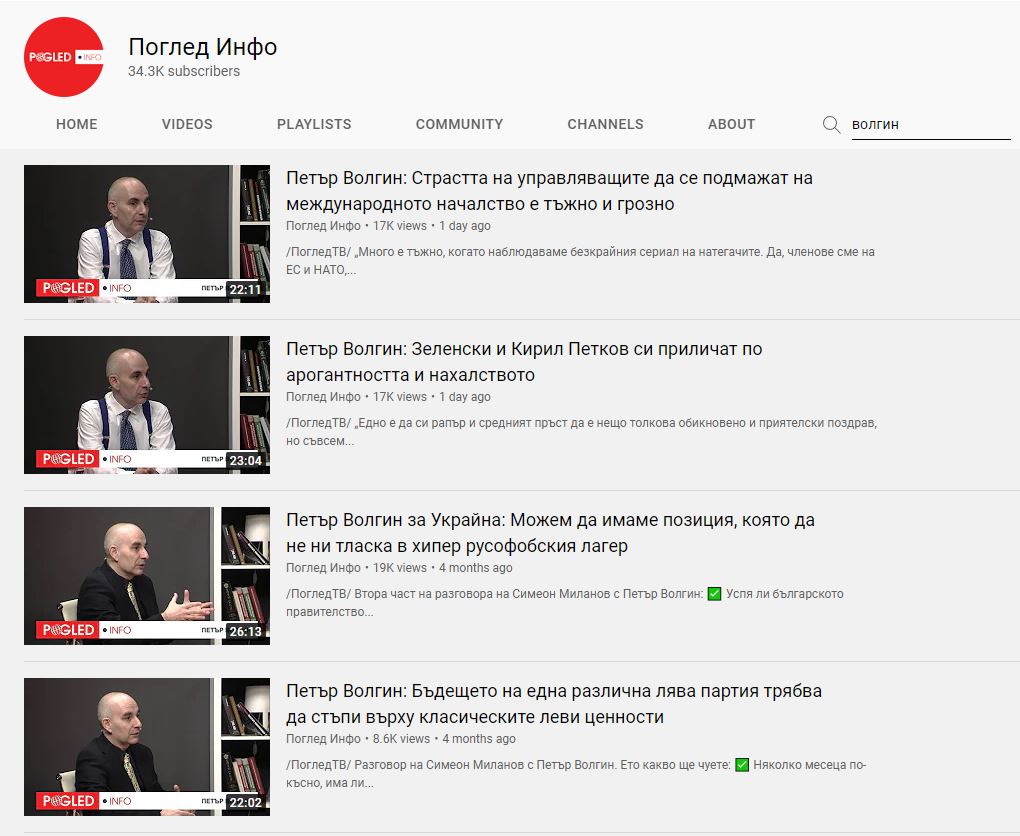1020x836 pixels.
Task: Open the 23:04 video thumbnail
Action: click(147, 405)
